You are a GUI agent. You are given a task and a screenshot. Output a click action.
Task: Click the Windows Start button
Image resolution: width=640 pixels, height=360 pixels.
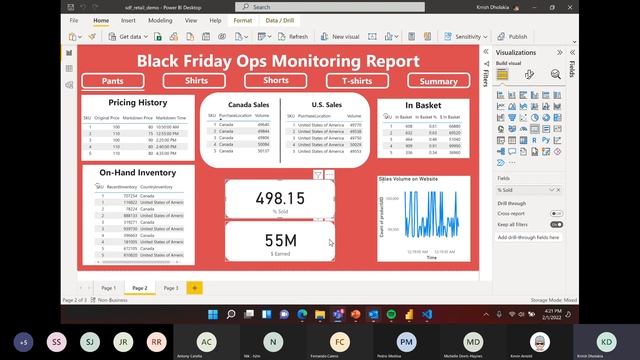[213, 314]
